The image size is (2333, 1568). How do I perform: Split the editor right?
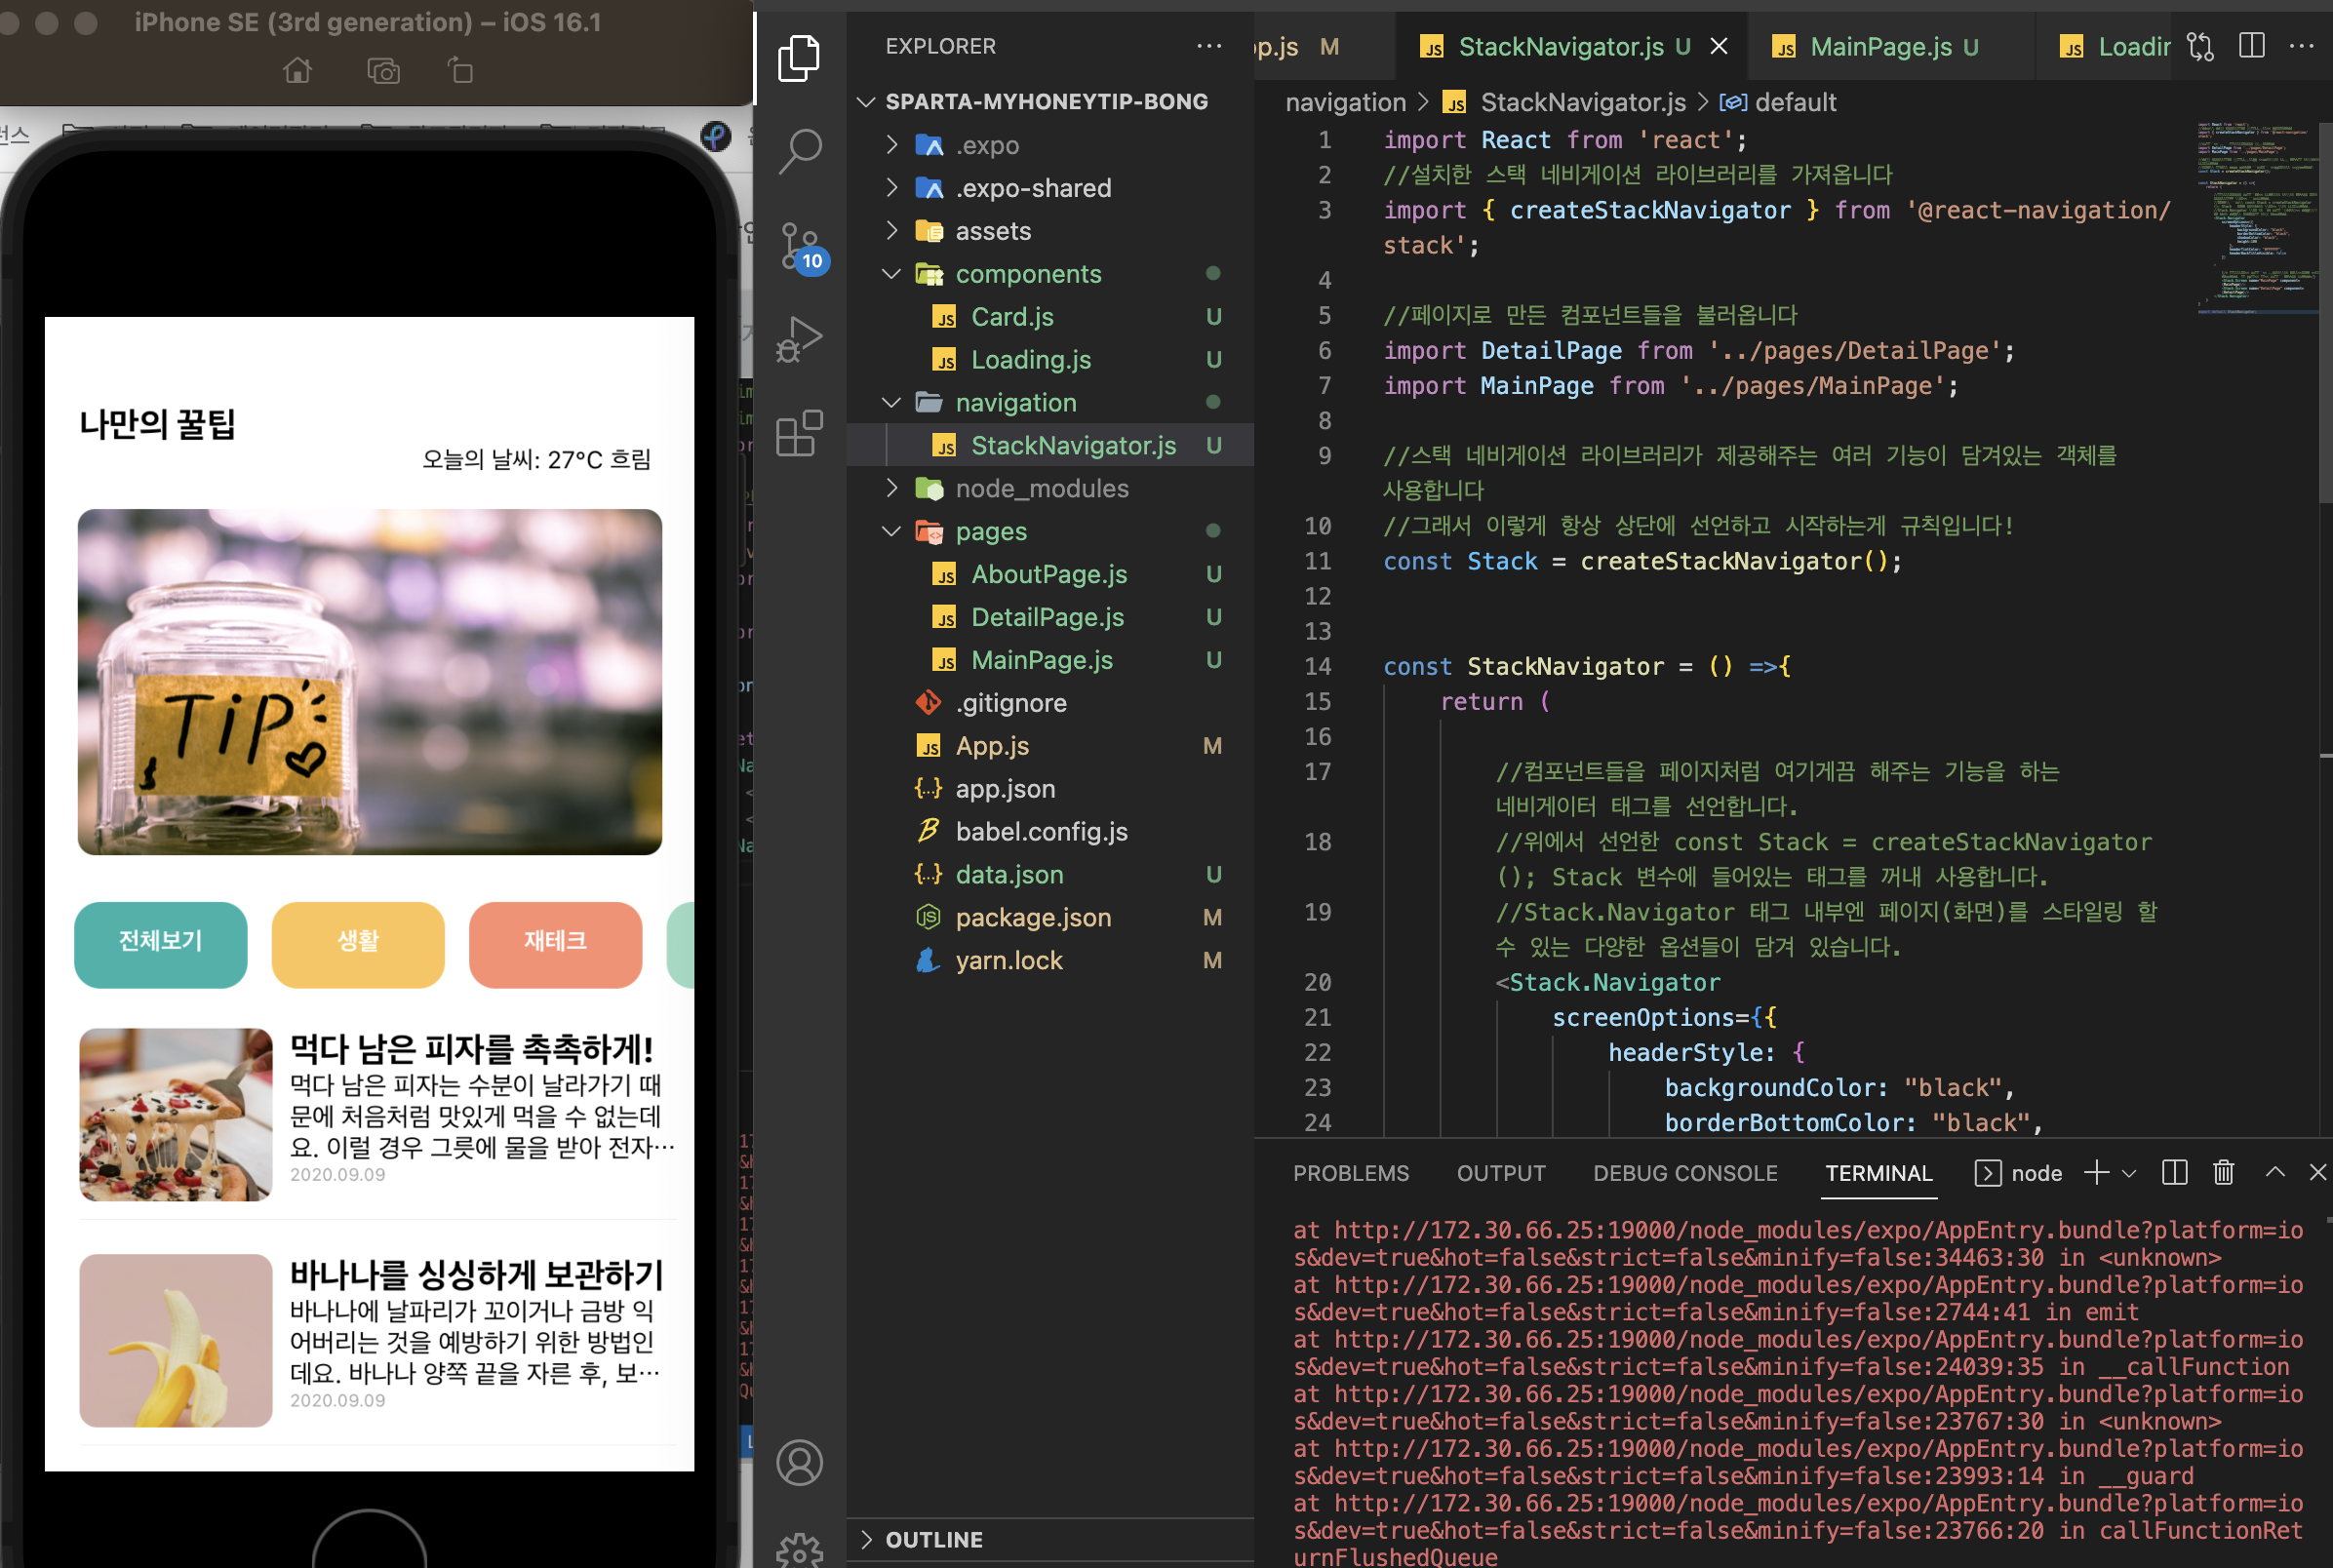[x=2251, y=46]
